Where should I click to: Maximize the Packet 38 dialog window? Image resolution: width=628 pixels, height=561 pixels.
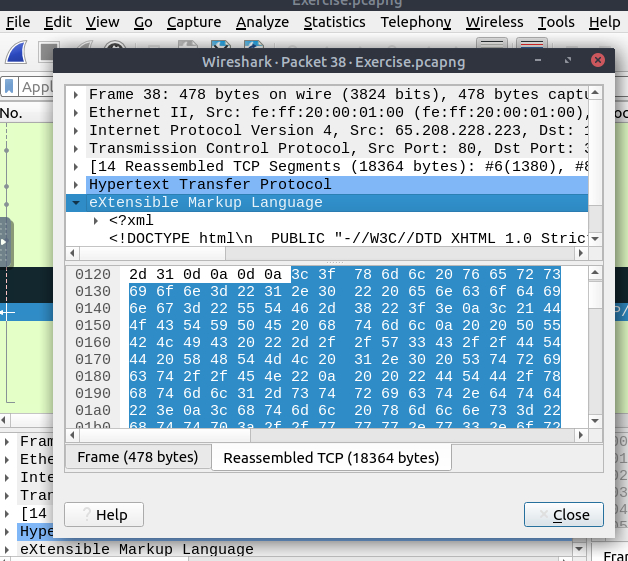[x=568, y=60]
